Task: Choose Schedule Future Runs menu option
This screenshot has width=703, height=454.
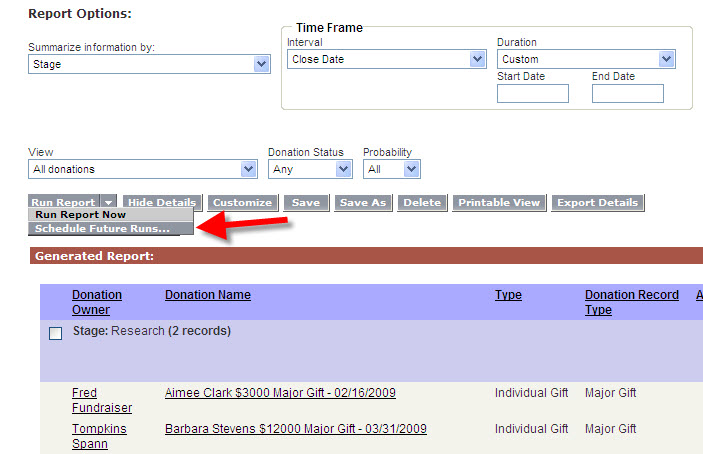Action: tap(100, 229)
